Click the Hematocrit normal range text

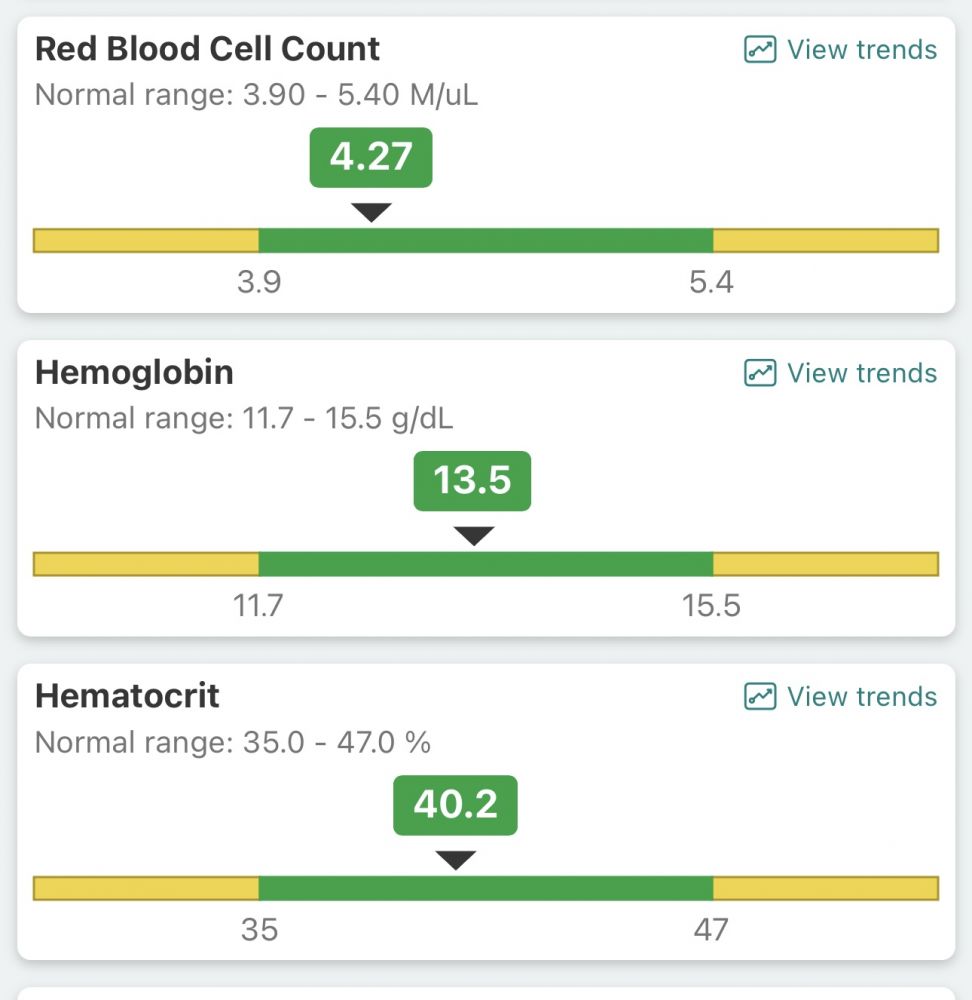pyautogui.click(x=232, y=743)
